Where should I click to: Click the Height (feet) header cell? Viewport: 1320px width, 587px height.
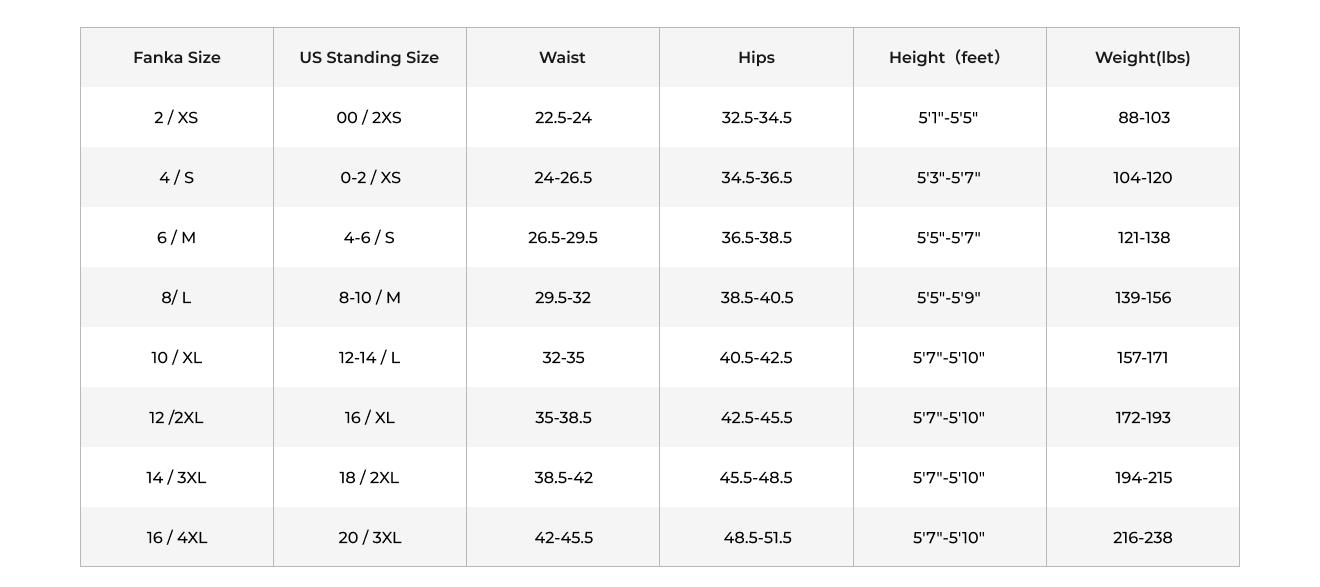(x=948, y=58)
